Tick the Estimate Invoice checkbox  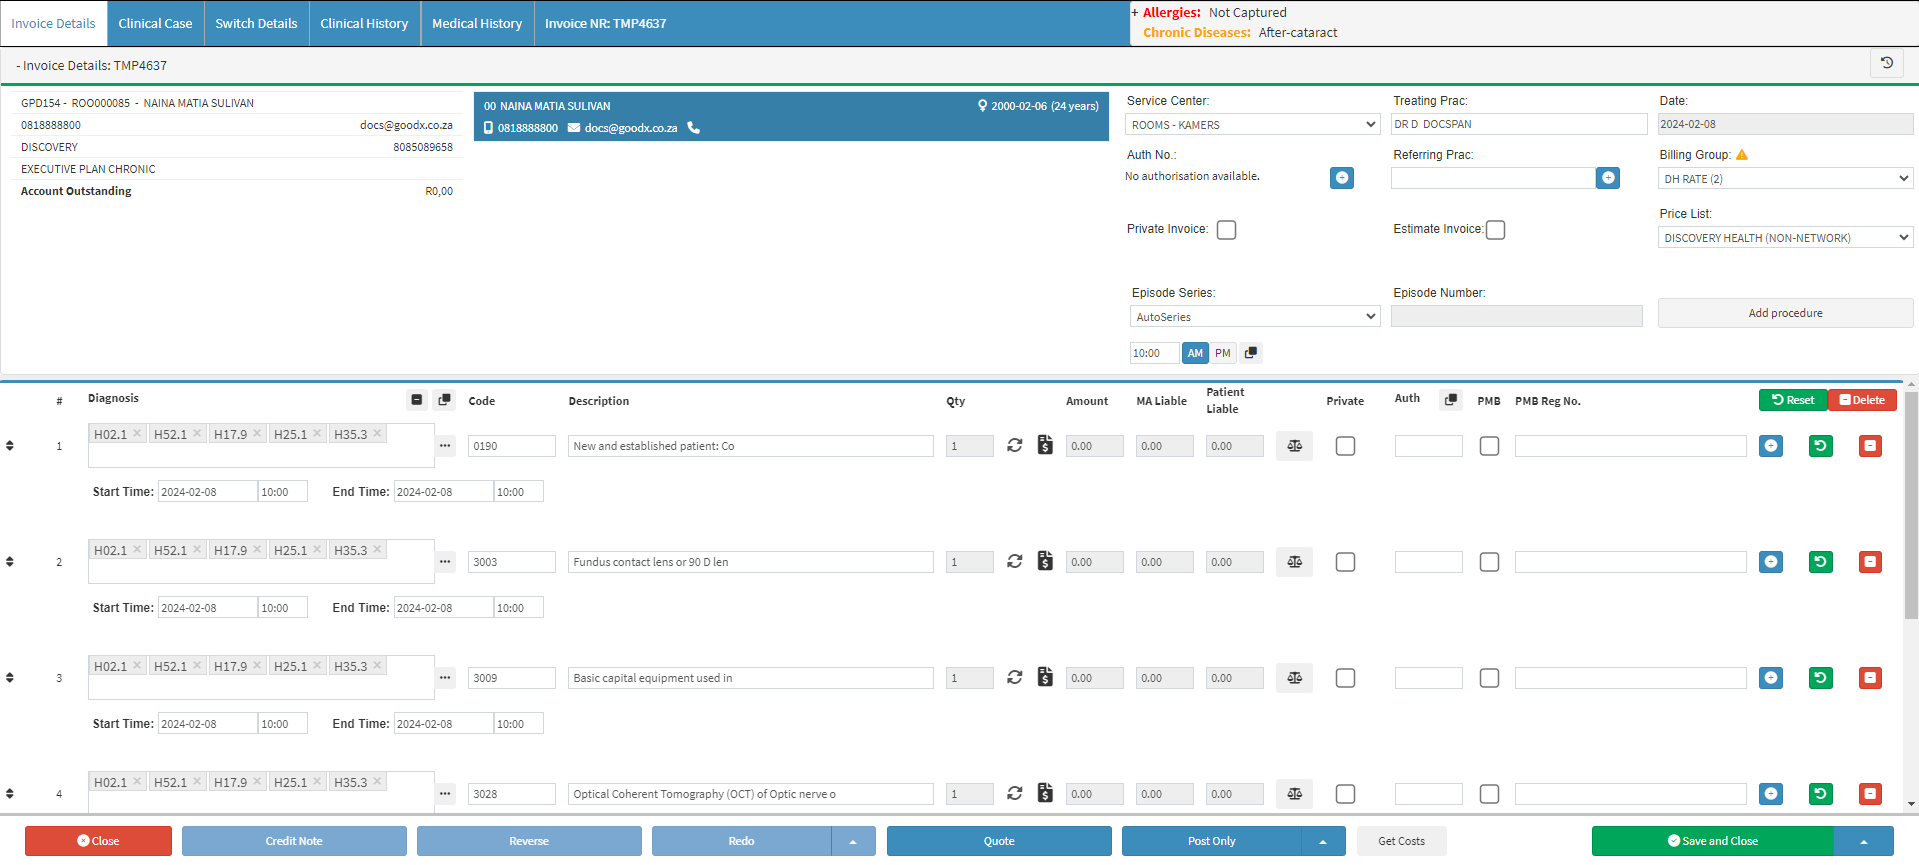1495,230
